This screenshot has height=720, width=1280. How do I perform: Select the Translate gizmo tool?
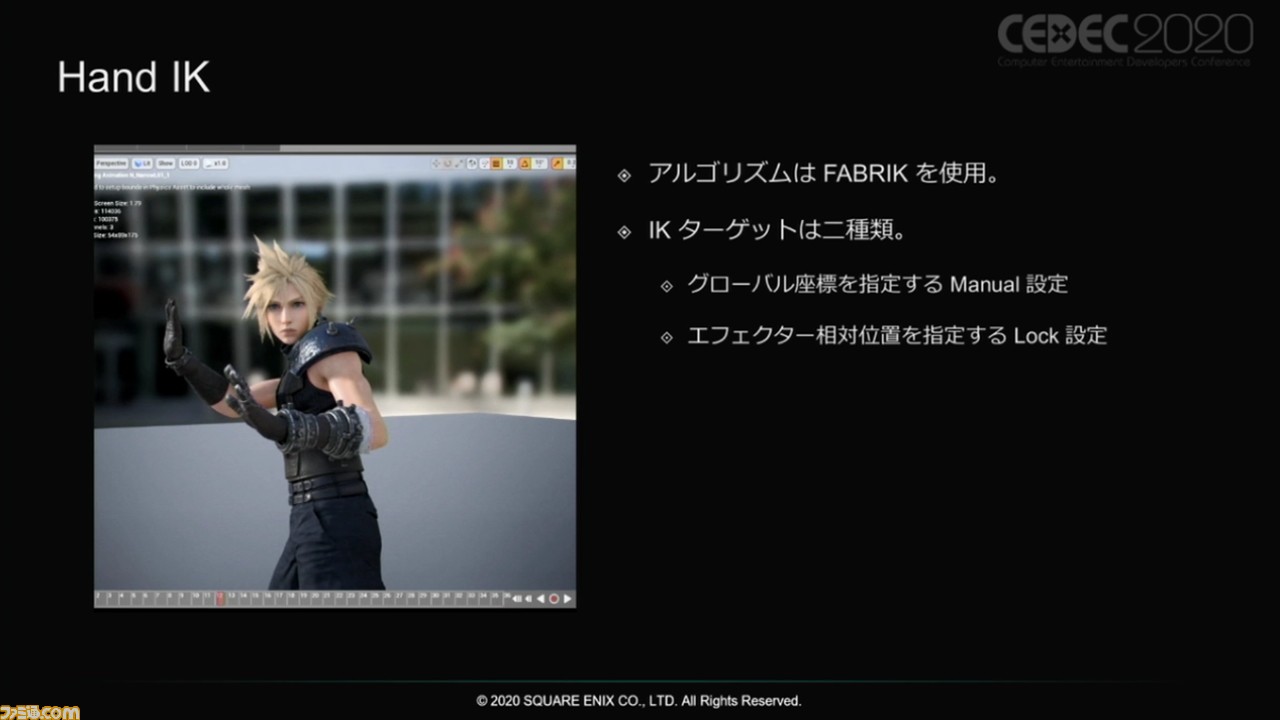click(x=436, y=163)
